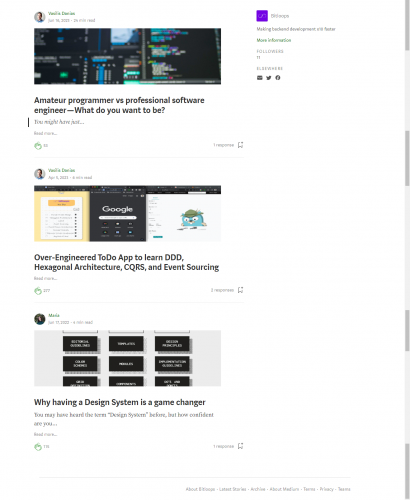Image resolution: width=410 pixels, height=500 pixels.
Task: Bookmark the Design System article
Action: point(240,446)
